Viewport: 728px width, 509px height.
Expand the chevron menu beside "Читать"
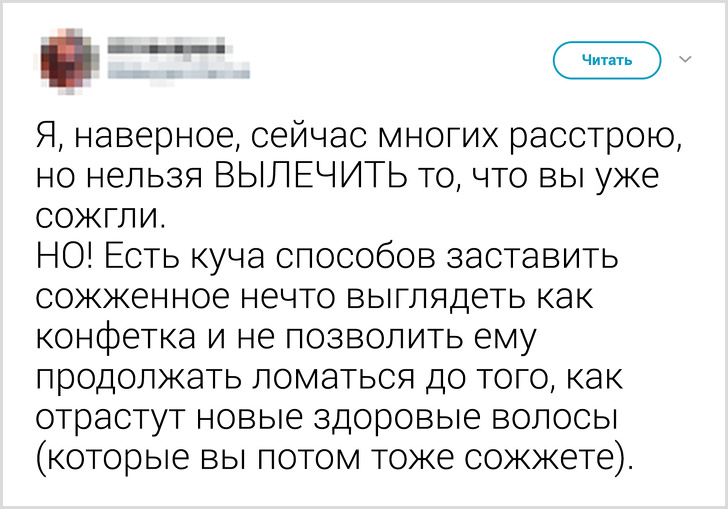point(685,60)
